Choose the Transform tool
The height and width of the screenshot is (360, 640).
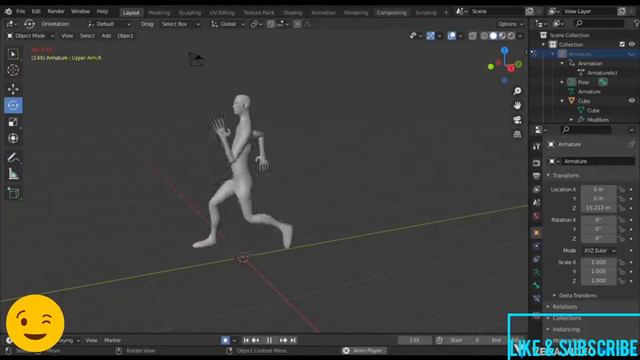(x=13, y=138)
